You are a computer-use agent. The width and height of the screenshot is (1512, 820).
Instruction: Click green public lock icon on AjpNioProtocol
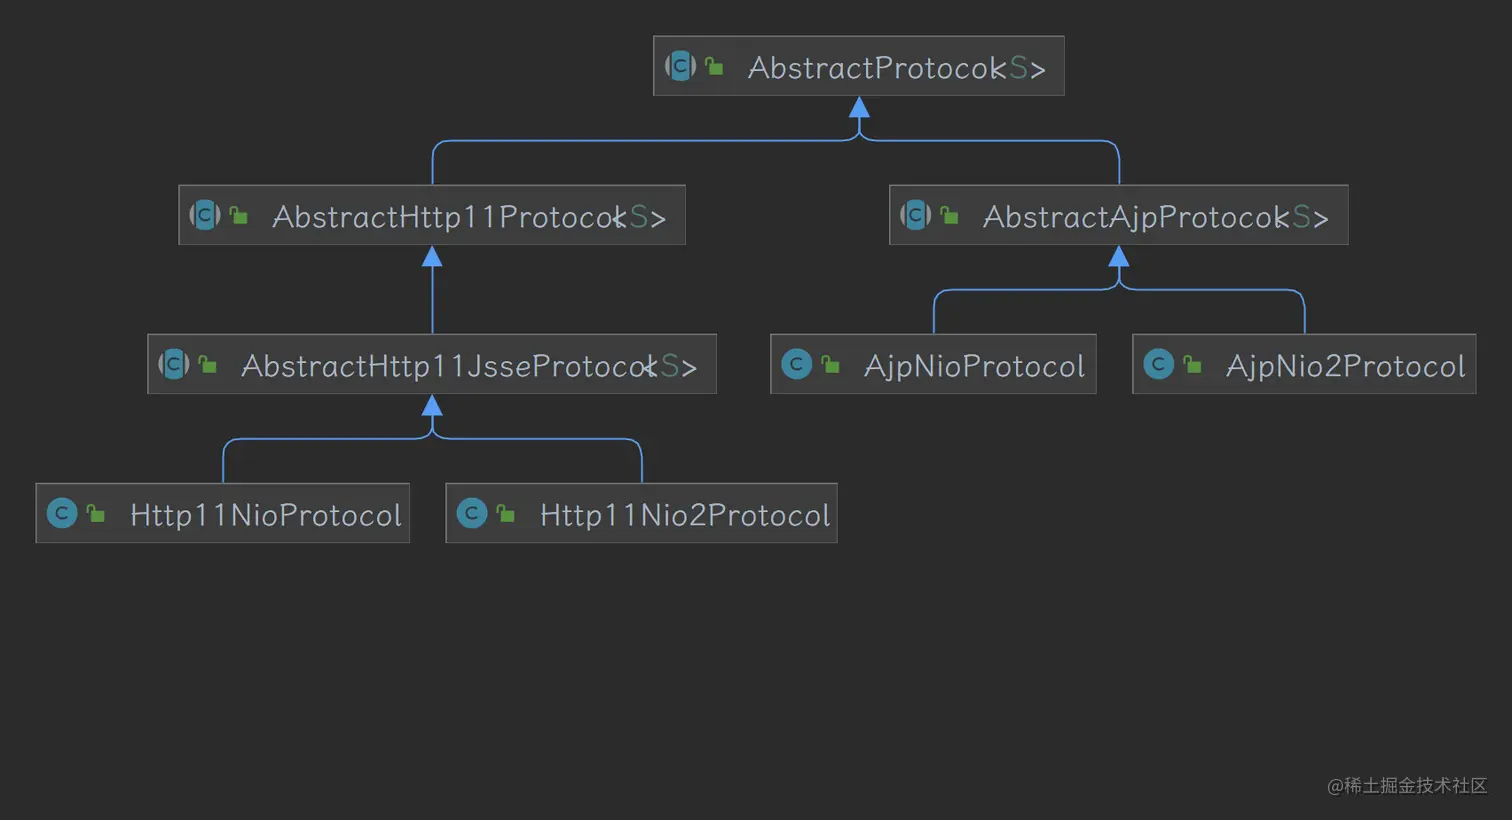(x=830, y=364)
